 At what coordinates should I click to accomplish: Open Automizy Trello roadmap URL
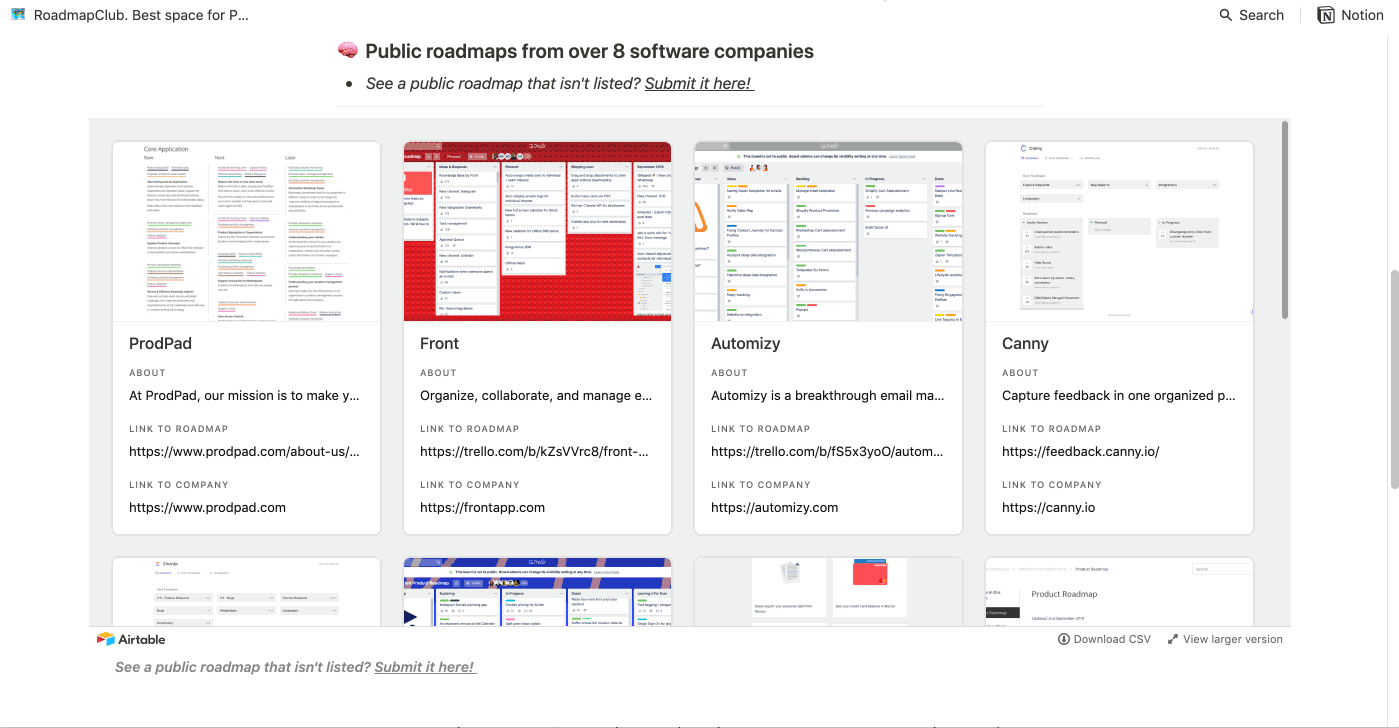tap(826, 451)
